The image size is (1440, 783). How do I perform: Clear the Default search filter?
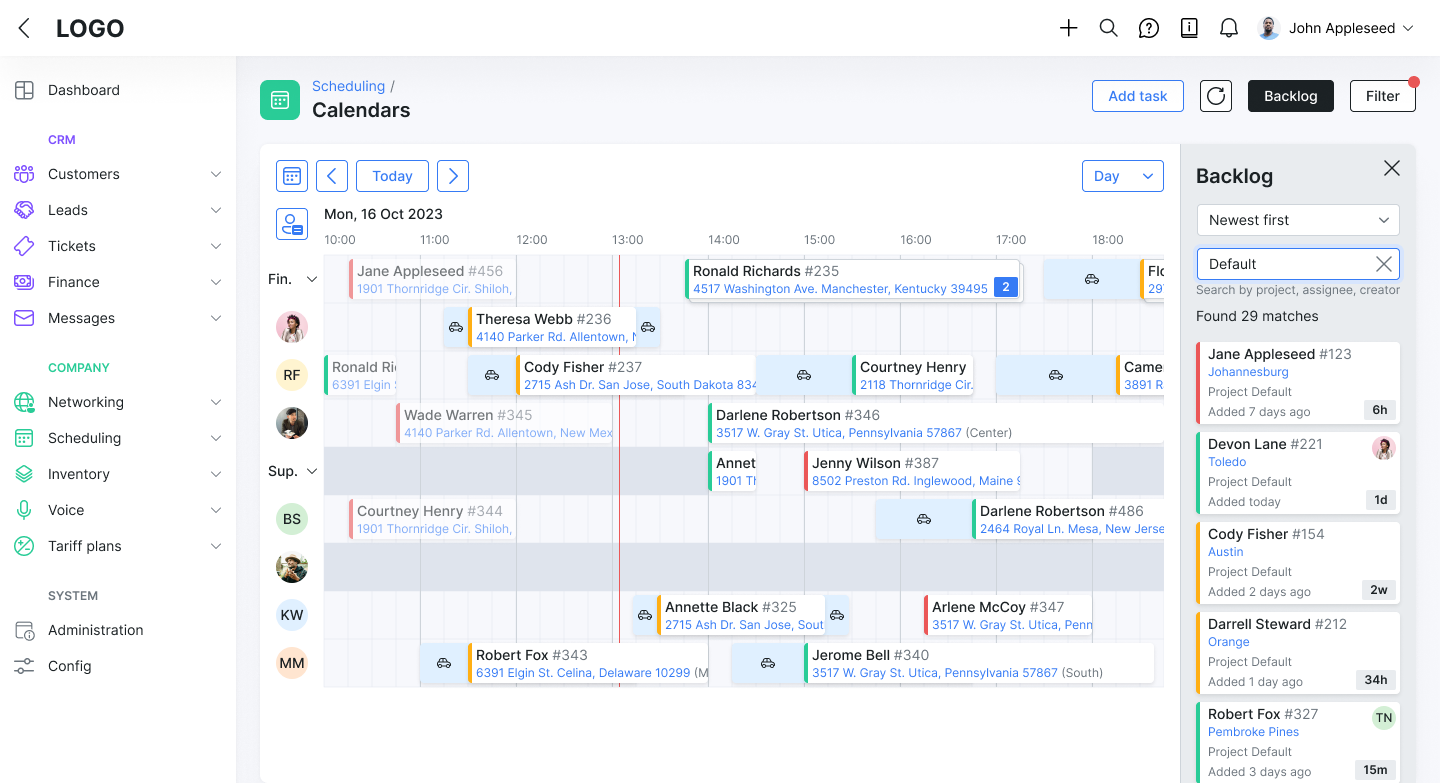(1383, 263)
